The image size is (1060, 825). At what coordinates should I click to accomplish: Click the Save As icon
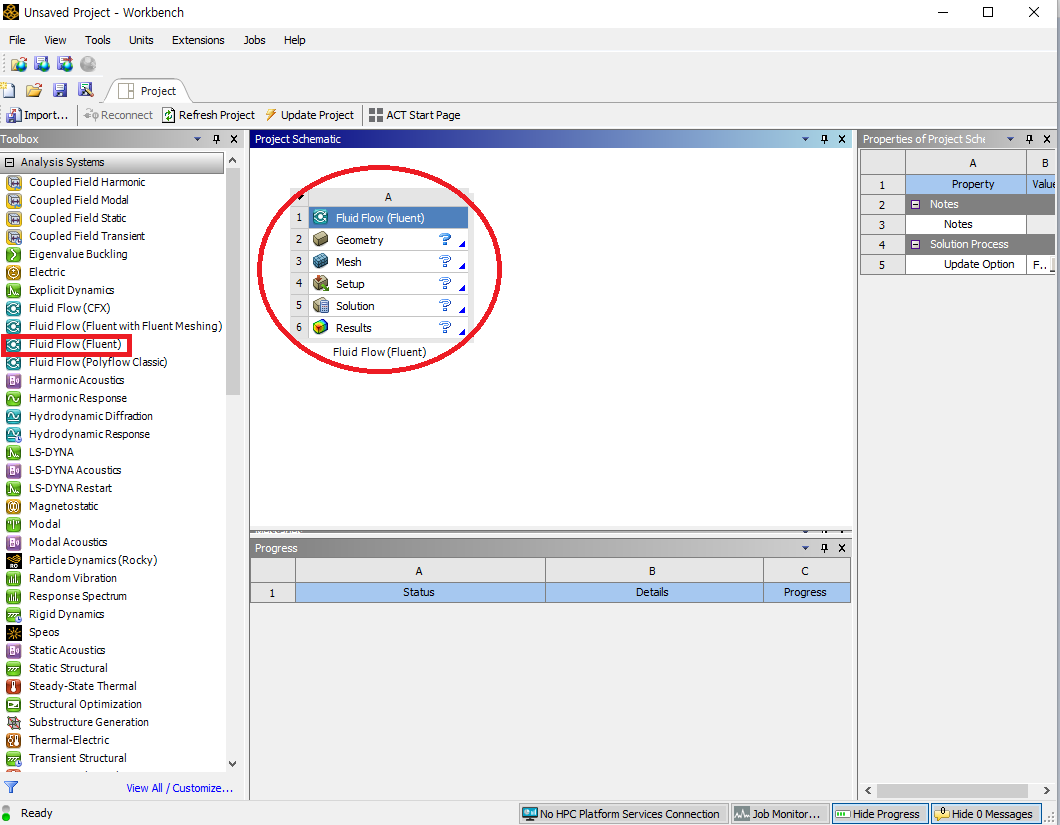pyautogui.click(x=85, y=90)
